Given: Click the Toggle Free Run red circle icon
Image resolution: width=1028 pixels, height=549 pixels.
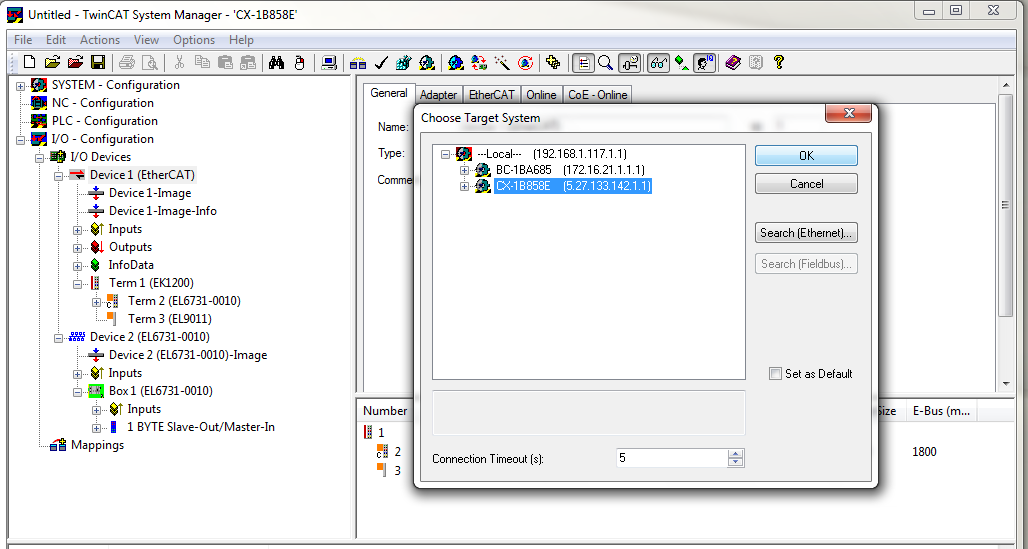Looking at the screenshot, I should tap(525, 62).
